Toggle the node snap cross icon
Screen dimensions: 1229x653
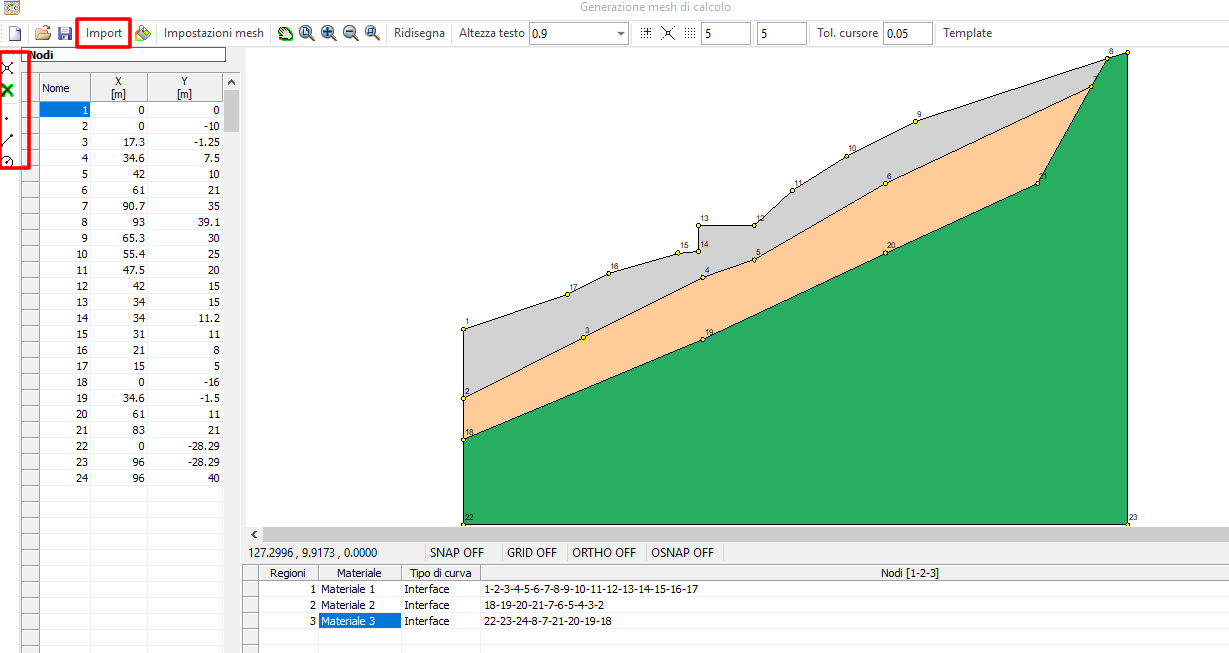pyautogui.click(x=668, y=33)
